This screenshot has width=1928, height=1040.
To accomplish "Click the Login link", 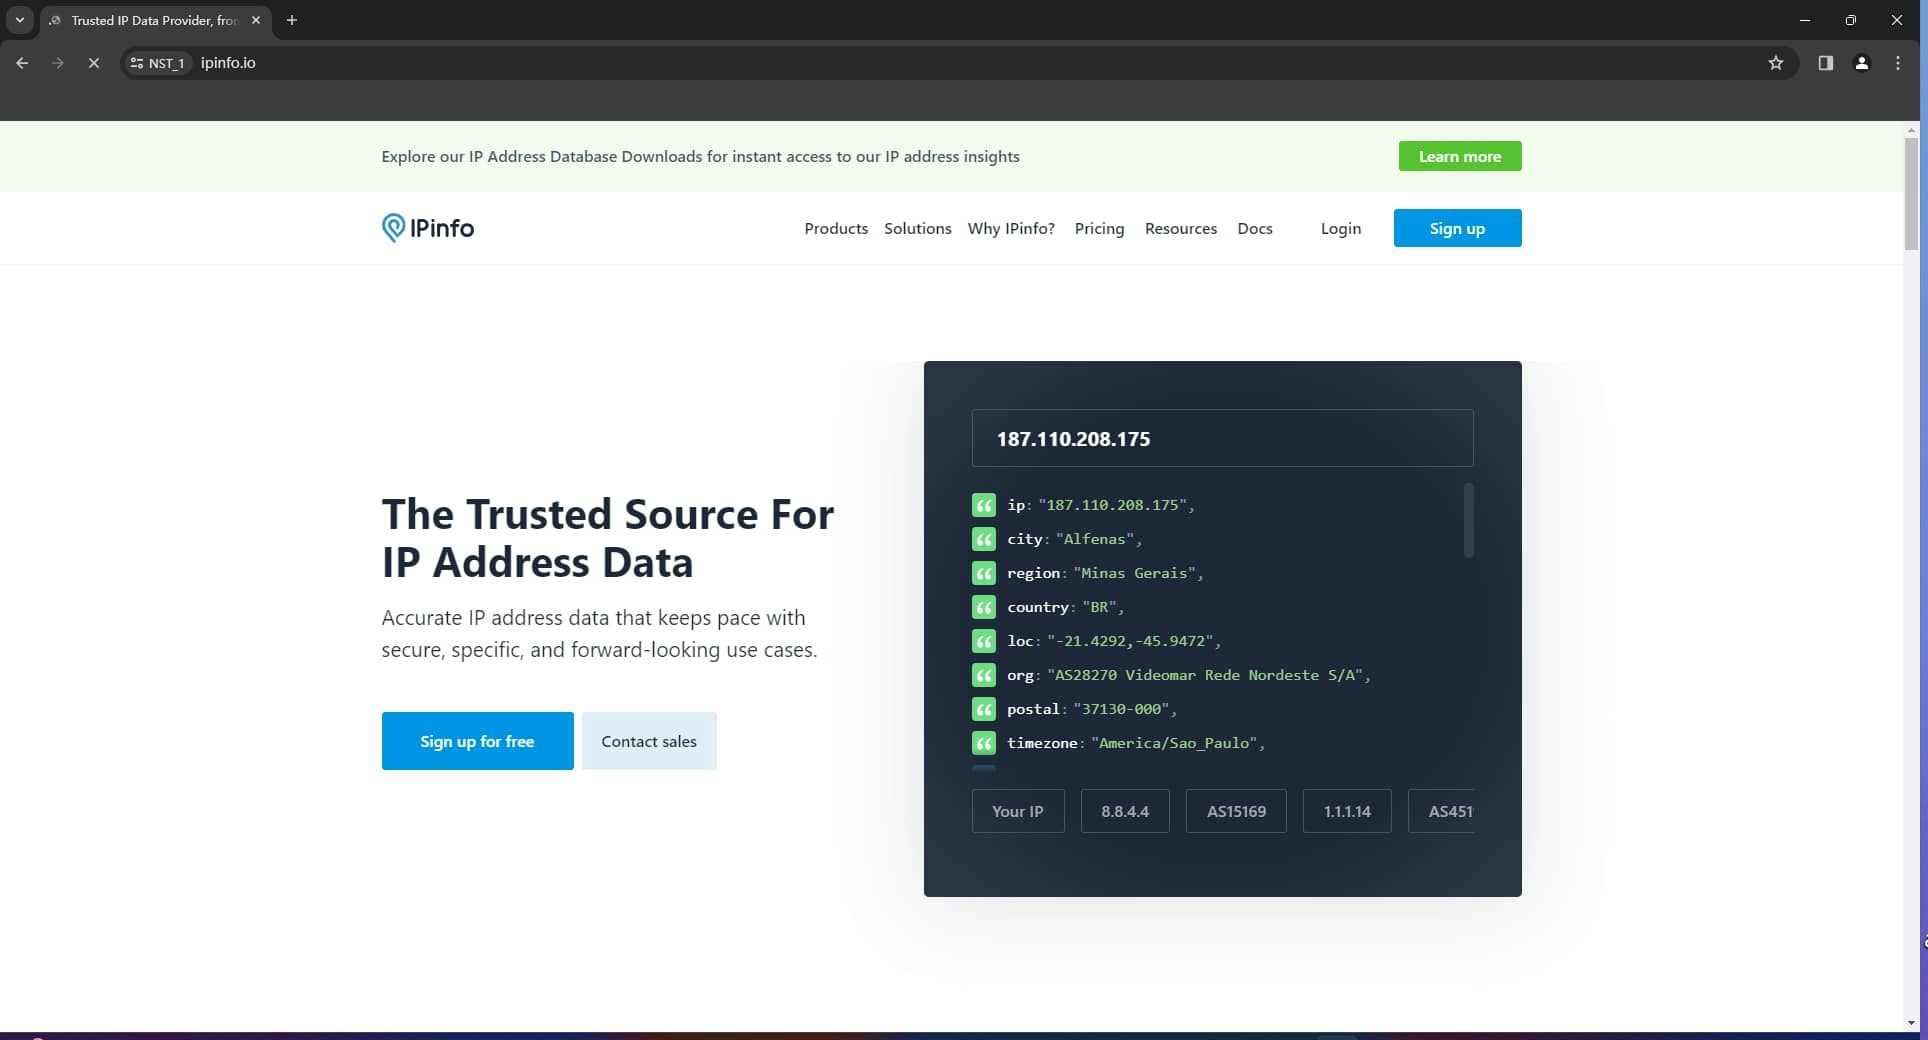I will pos(1341,228).
